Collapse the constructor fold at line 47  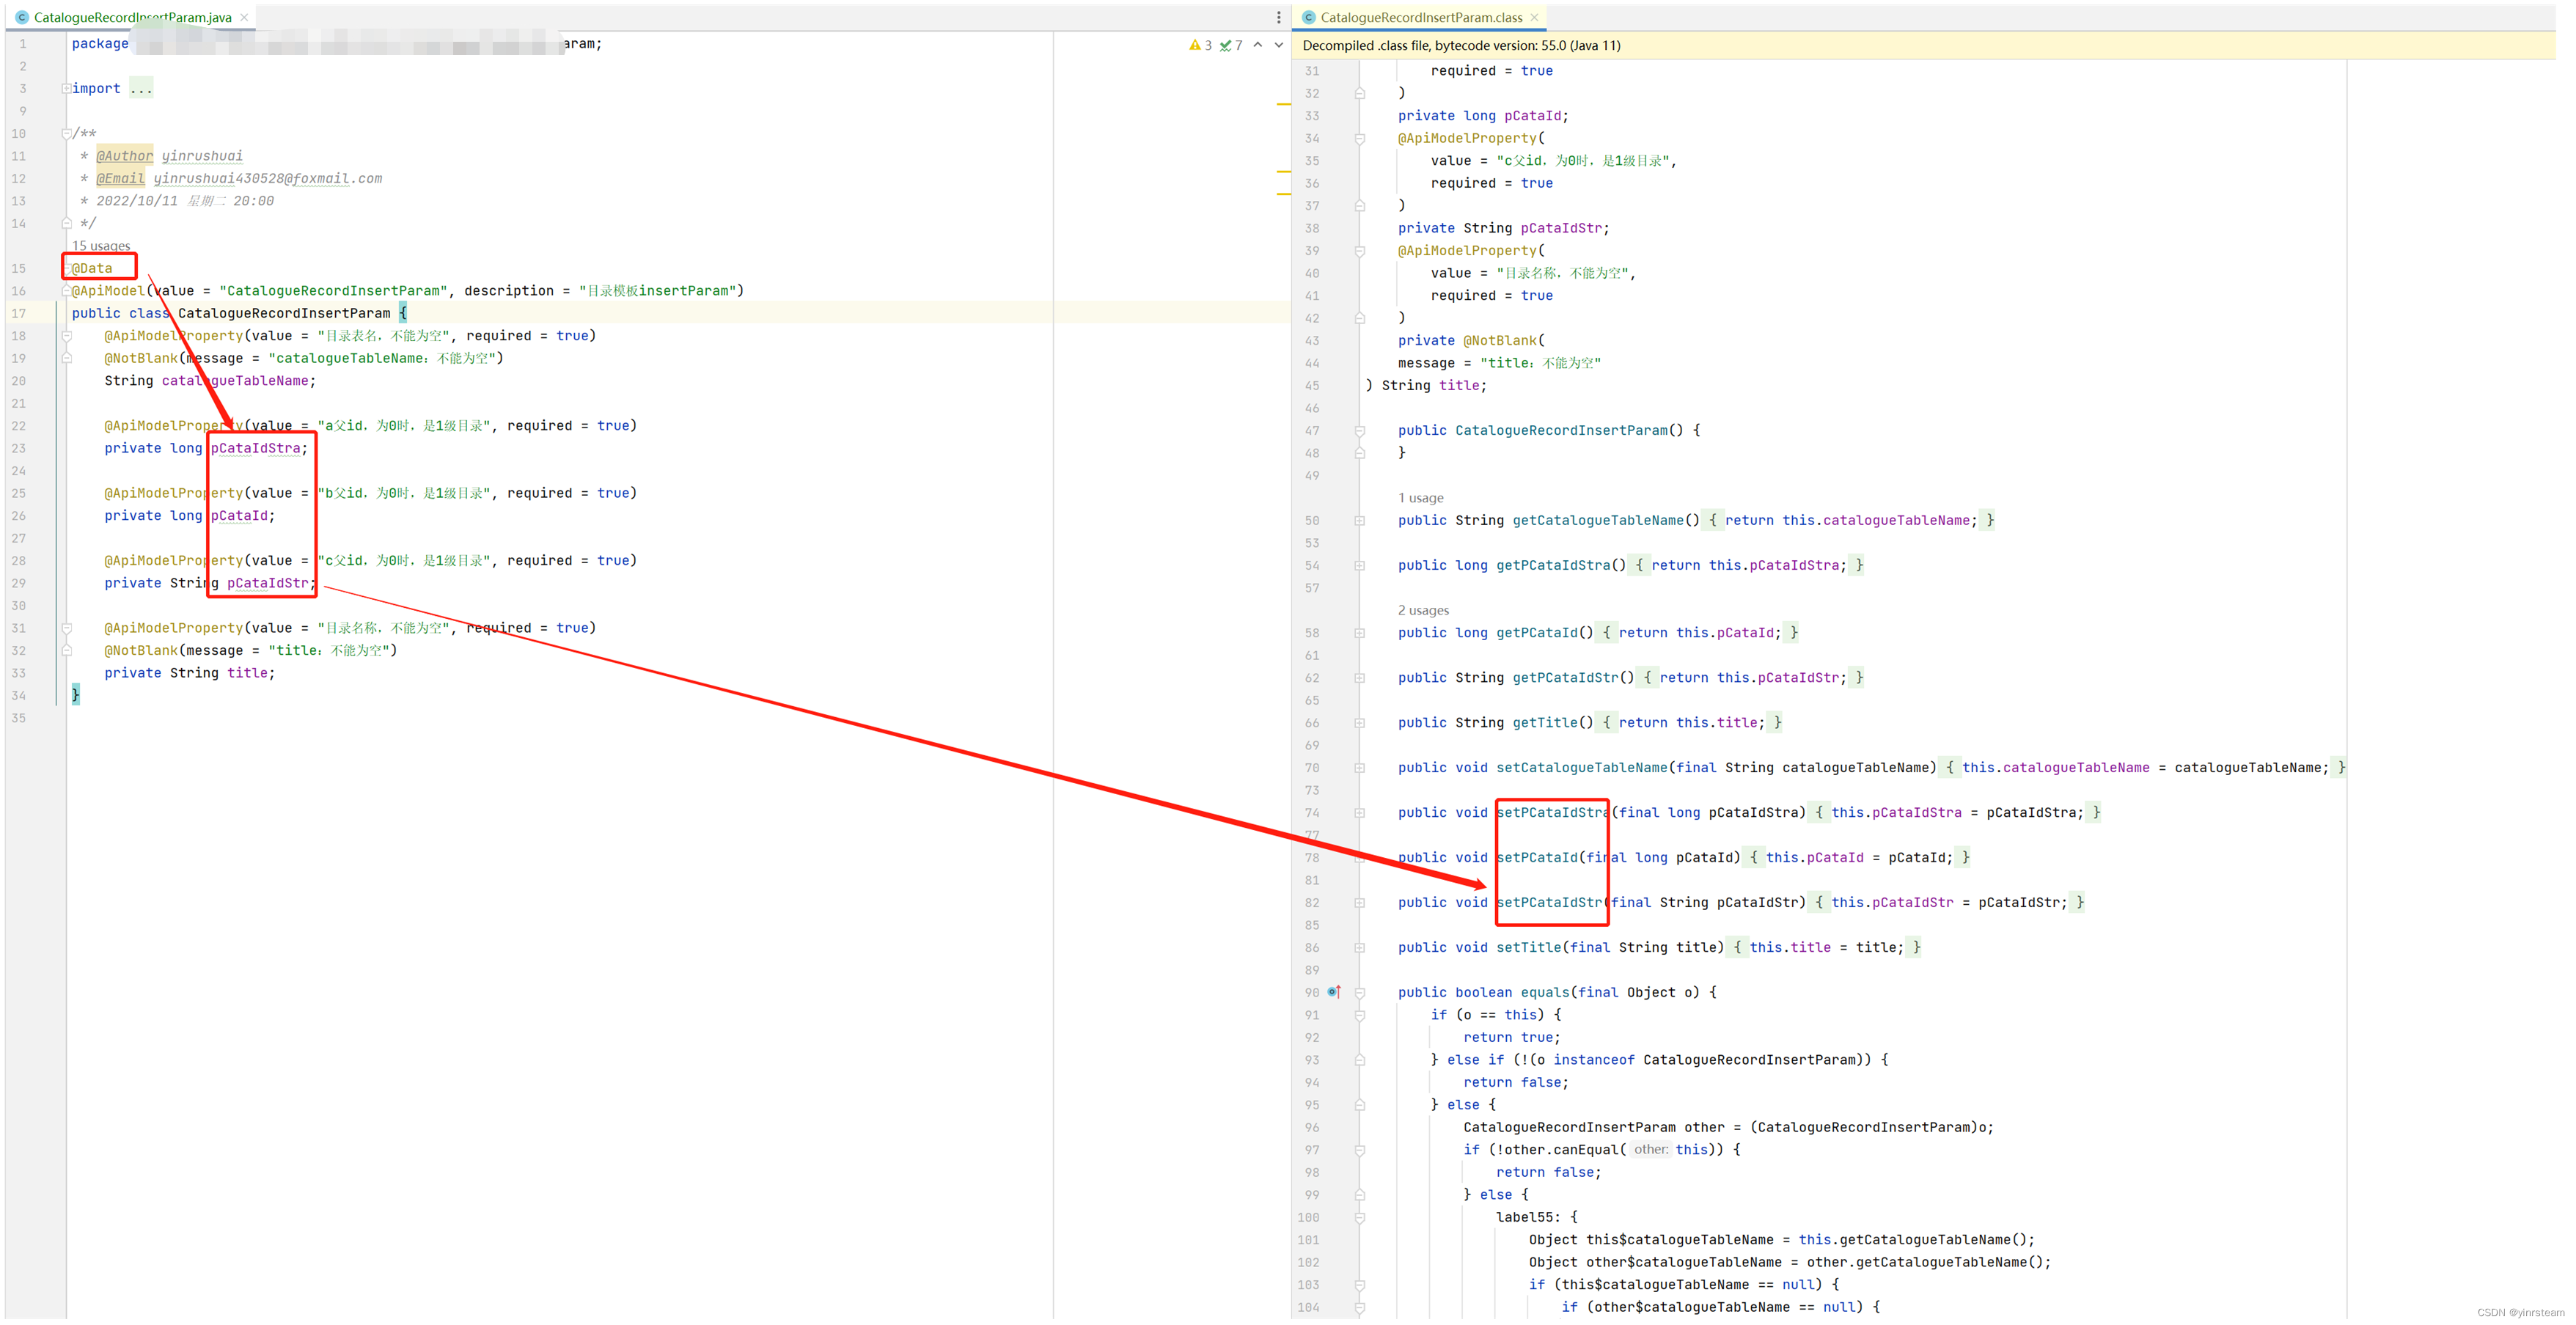pos(1359,430)
